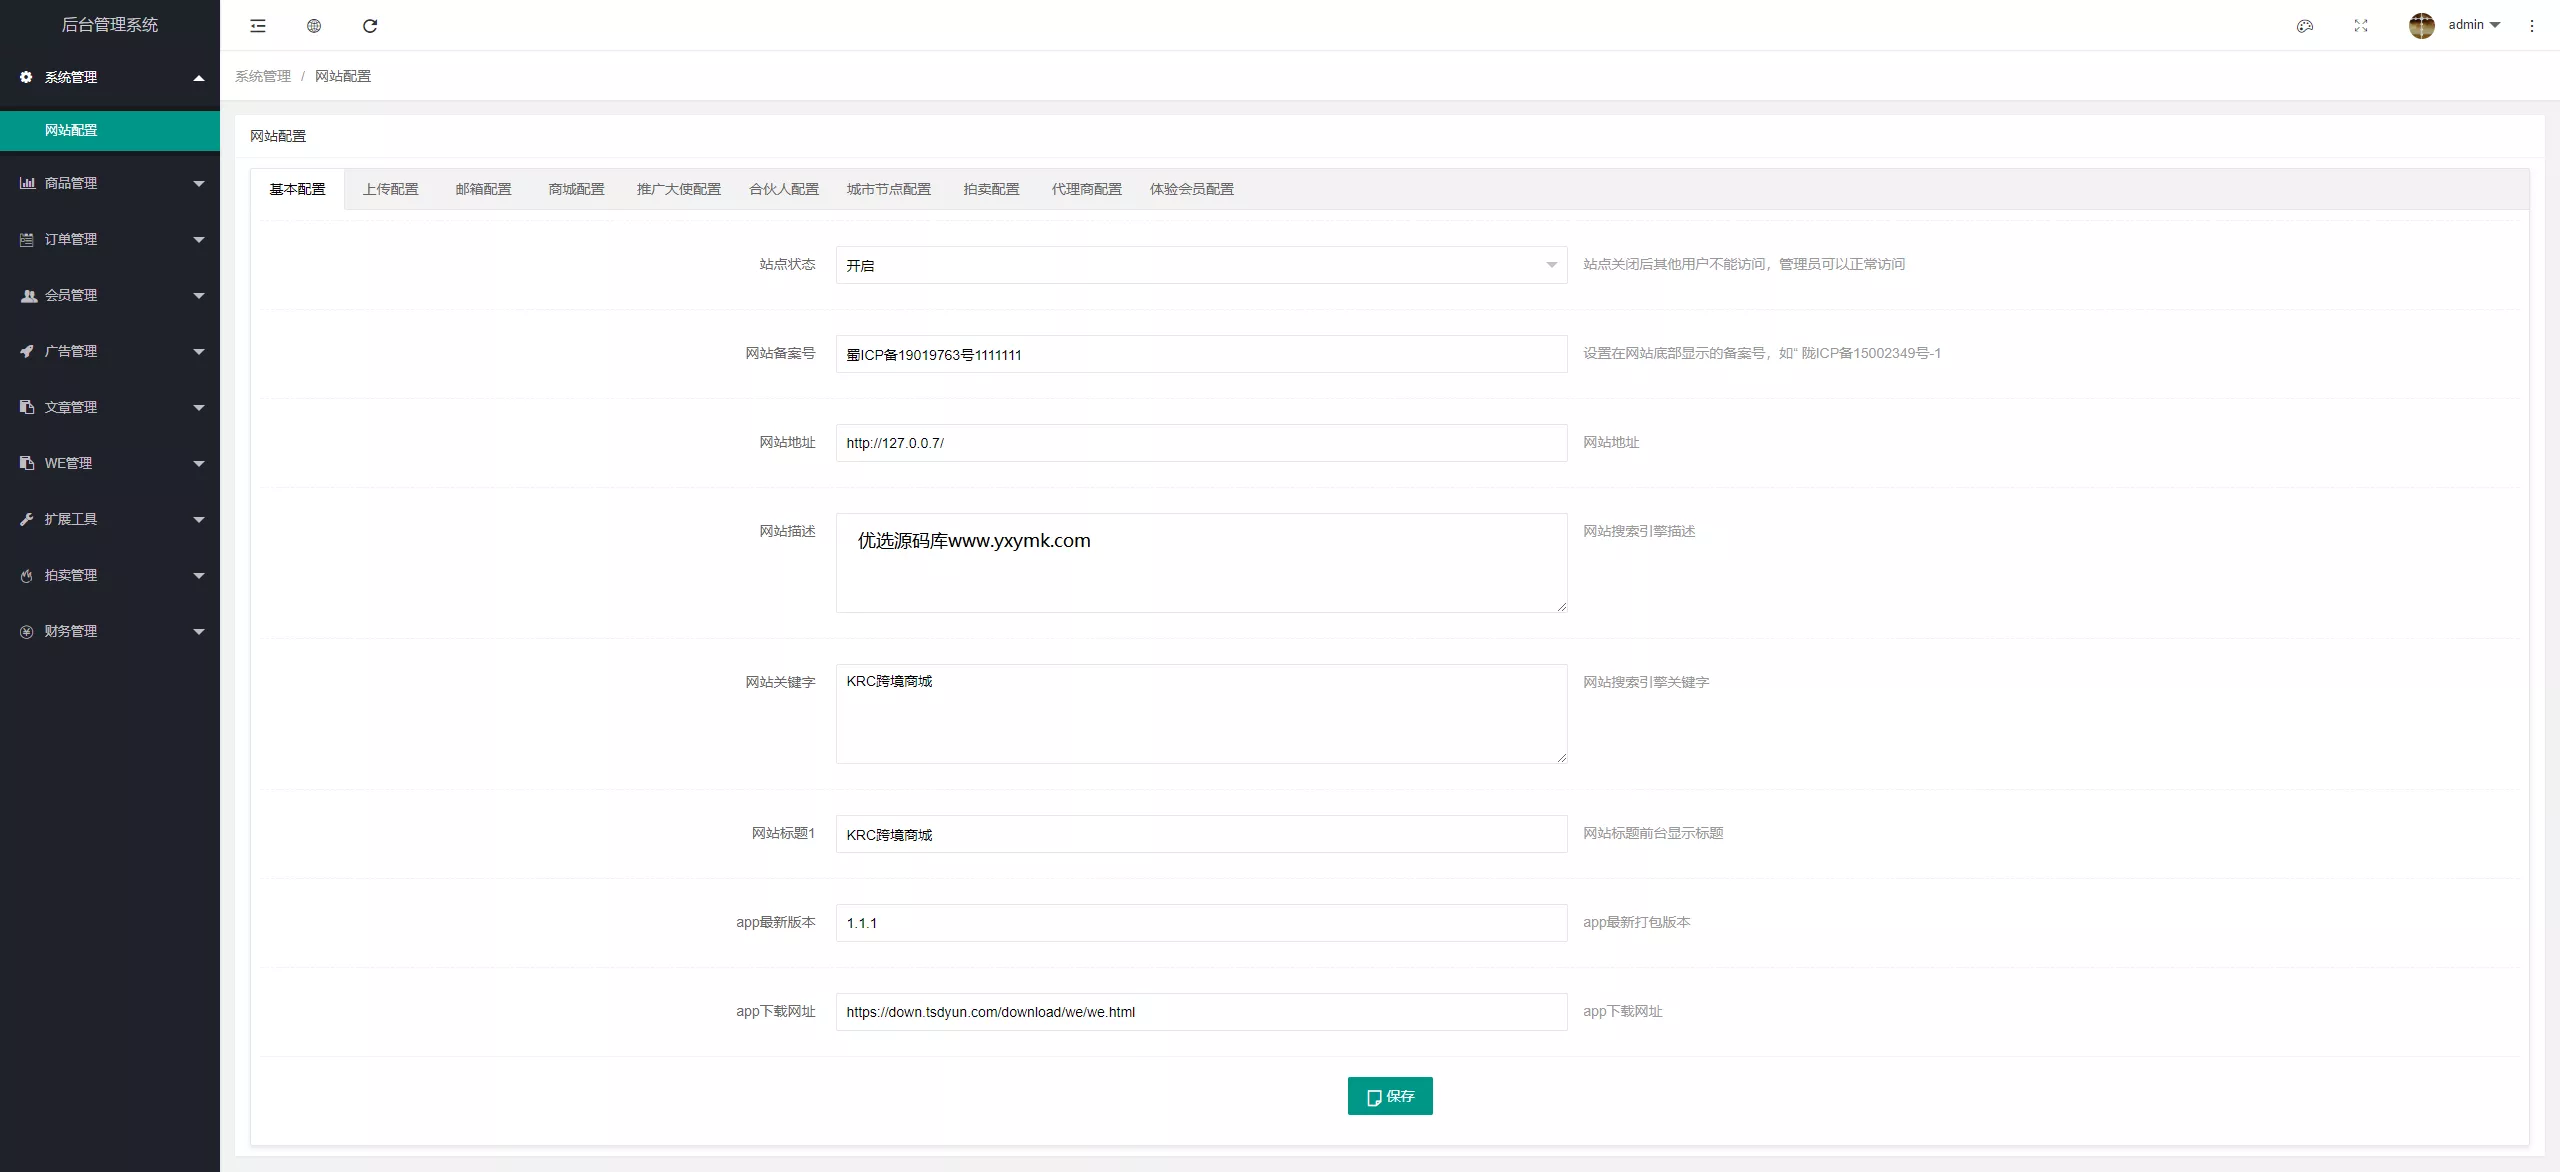The width and height of the screenshot is (2560, 1172).
Task: Click the 站点关闭后其他用户不能访问 hint text
Action: [x=1744, y=264]
